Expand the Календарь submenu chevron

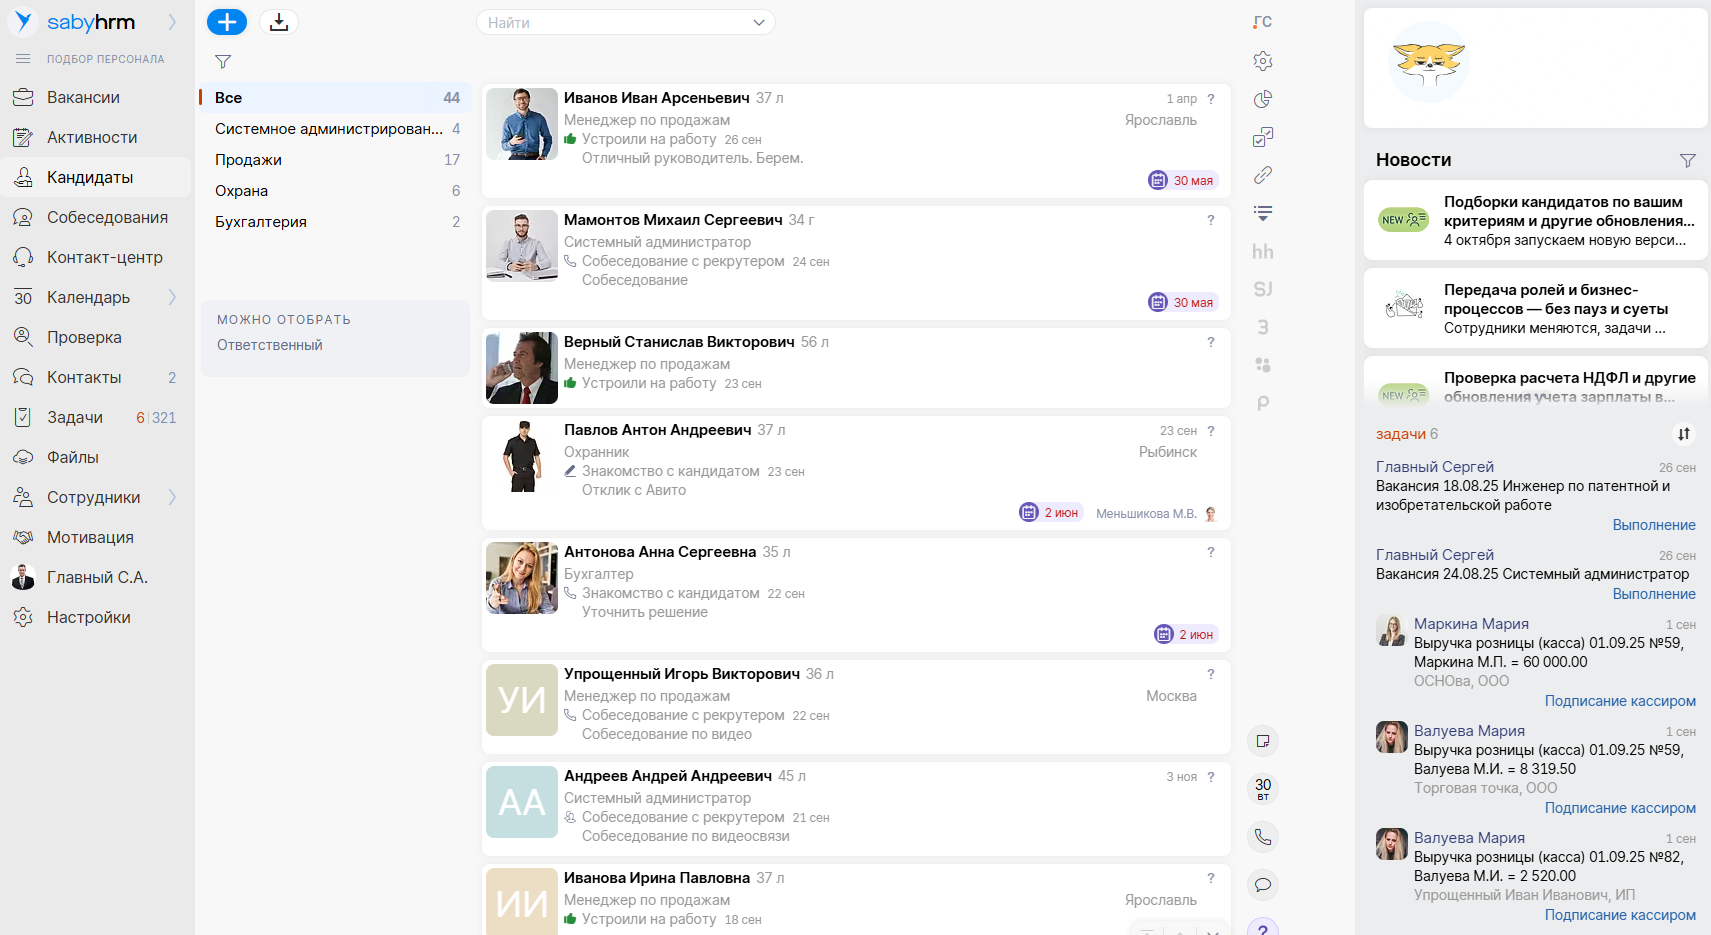172,297
